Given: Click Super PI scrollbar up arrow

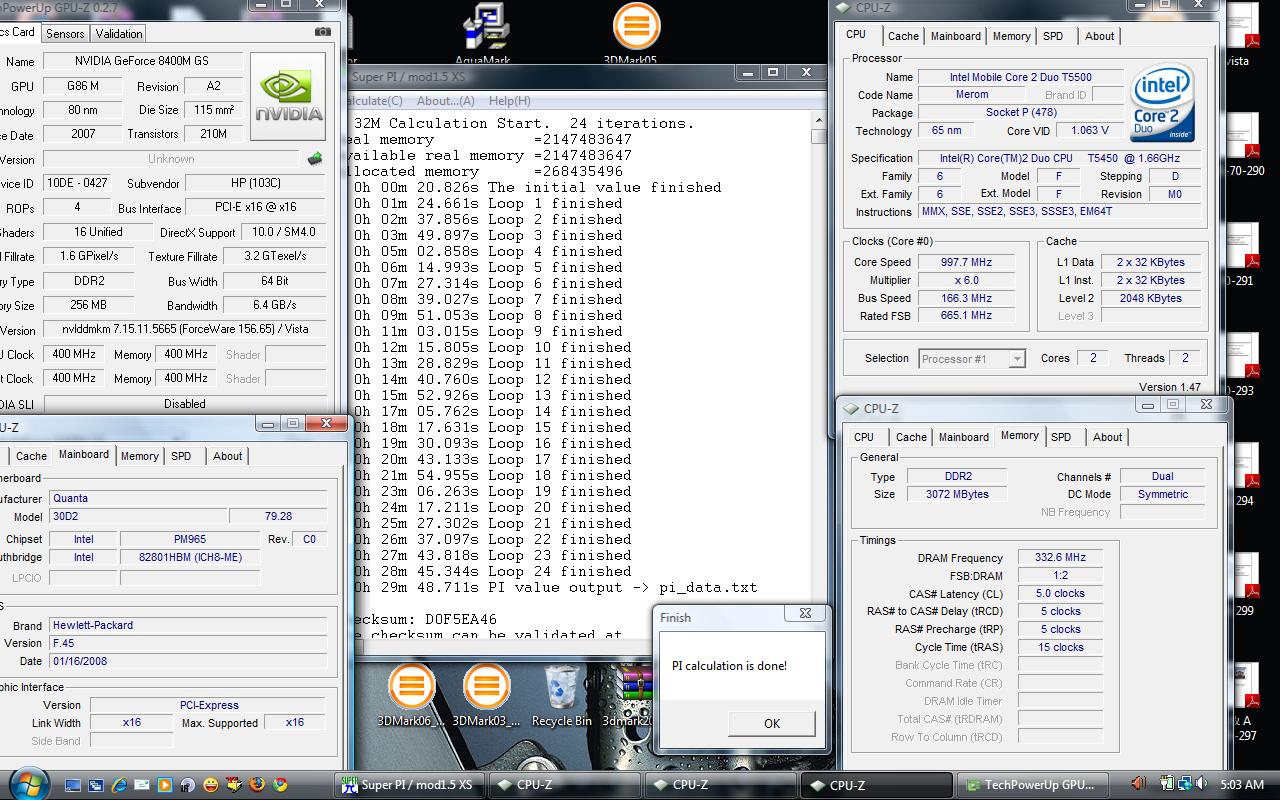Looking at the screenshot, I should 819,120.
